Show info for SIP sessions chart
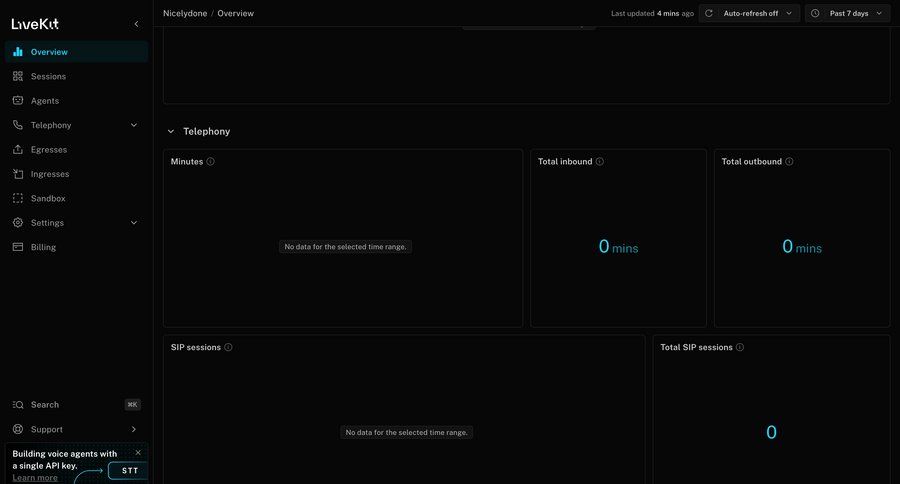This screenshot has width=900, height=484. (228, 347)
